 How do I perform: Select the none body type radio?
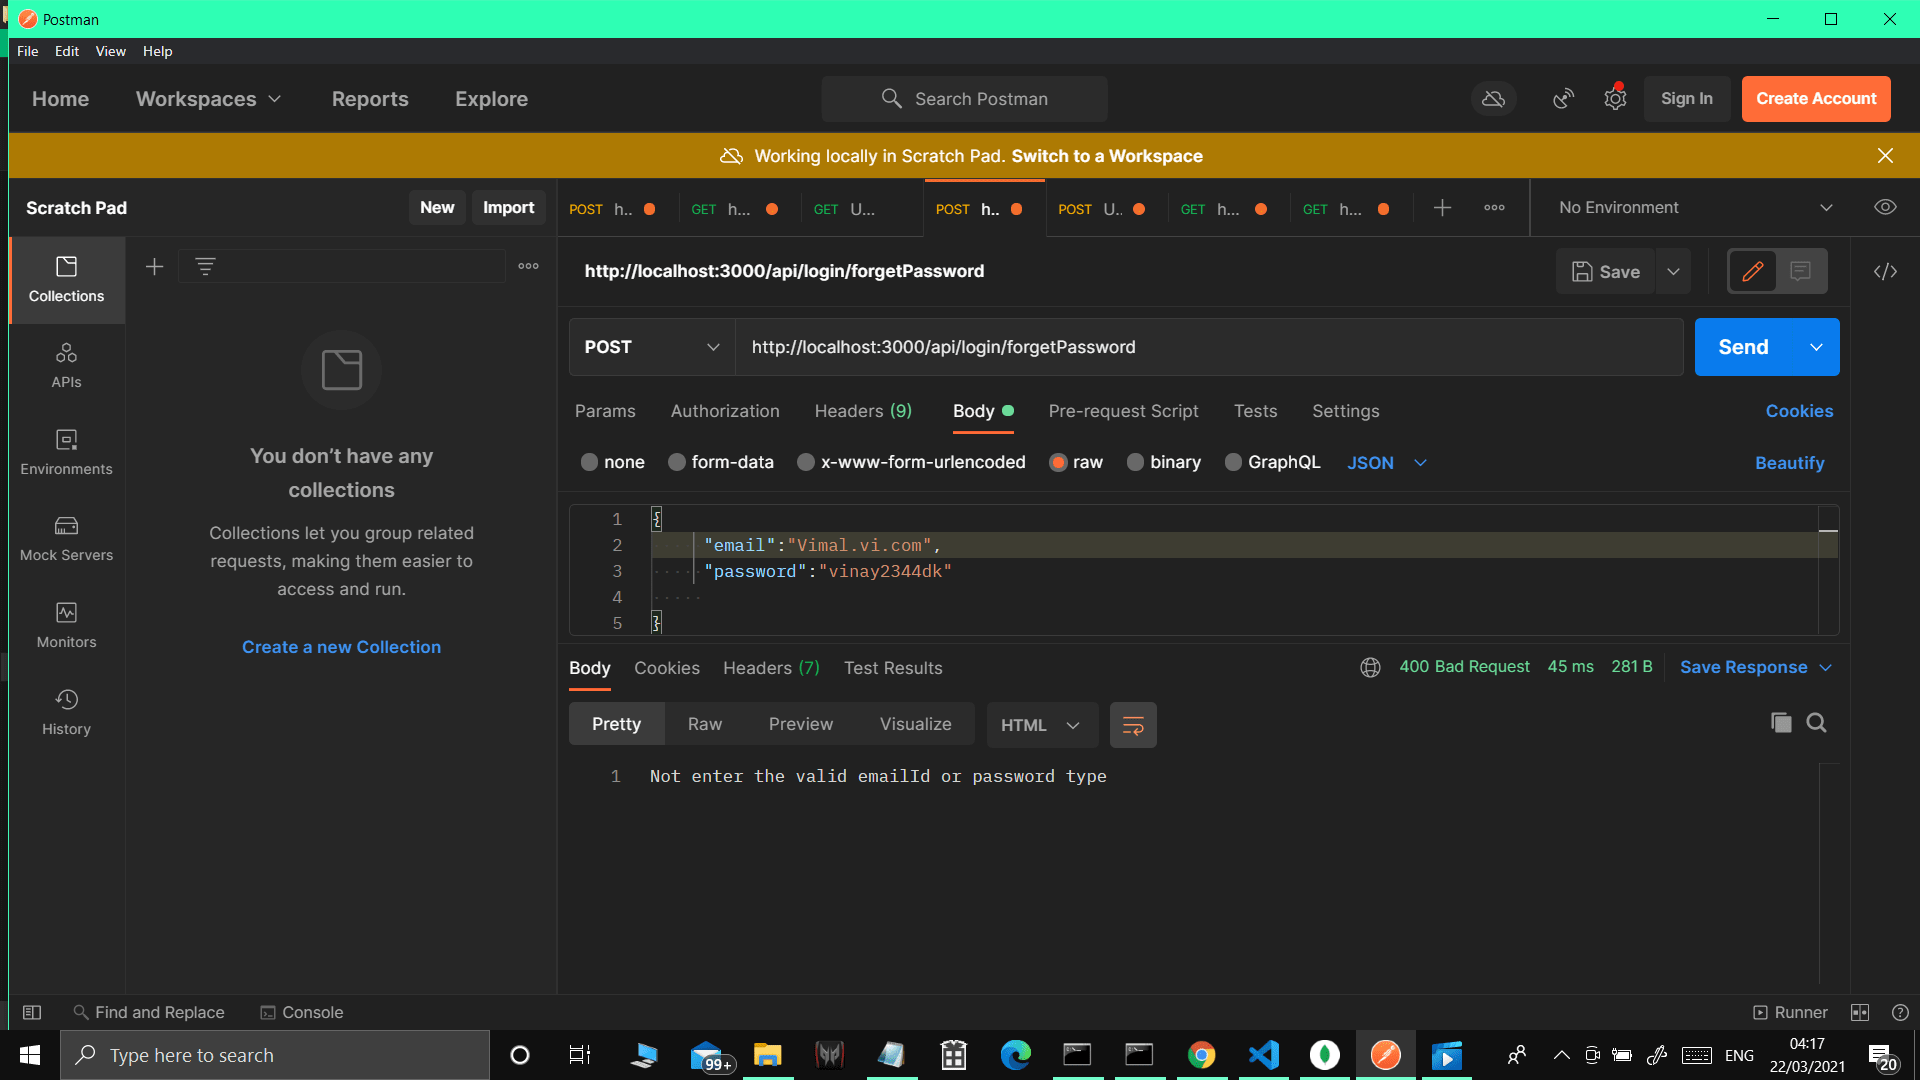tap(589, 462)
